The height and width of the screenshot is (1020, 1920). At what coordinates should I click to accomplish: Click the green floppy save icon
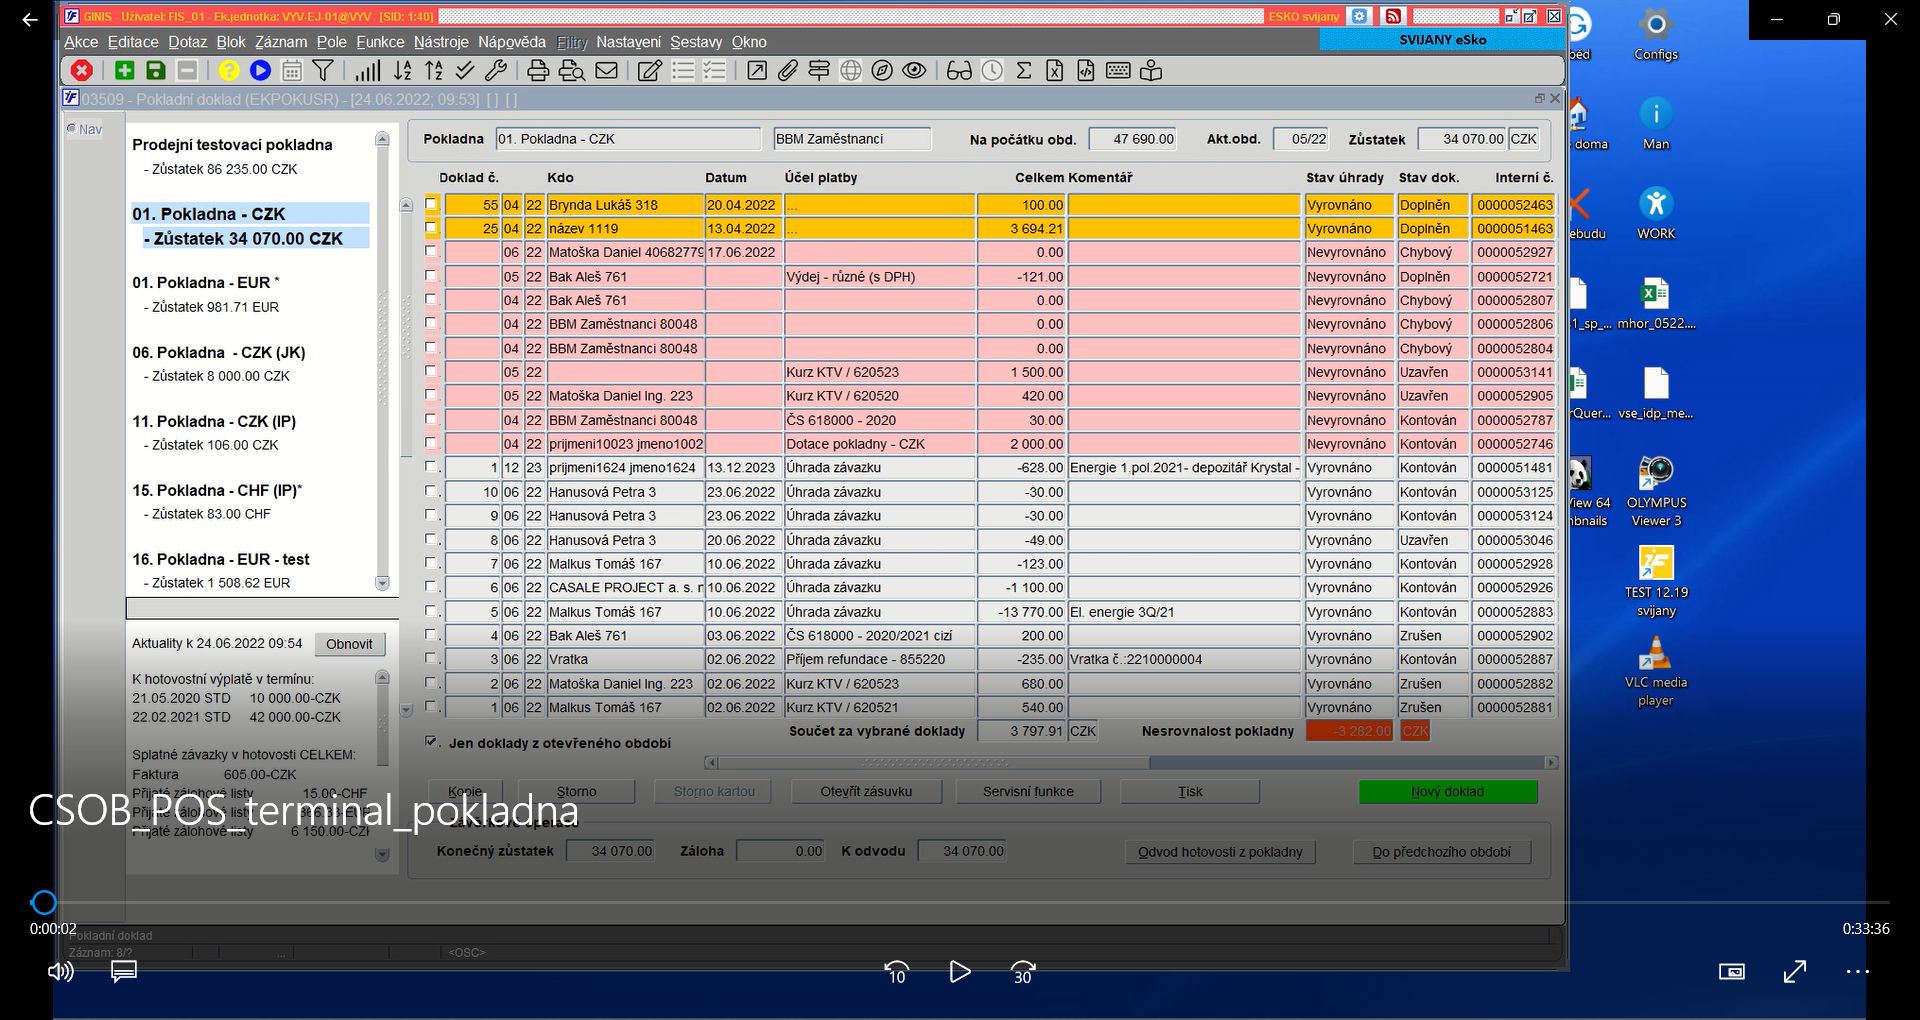click(x=155, y=70)
